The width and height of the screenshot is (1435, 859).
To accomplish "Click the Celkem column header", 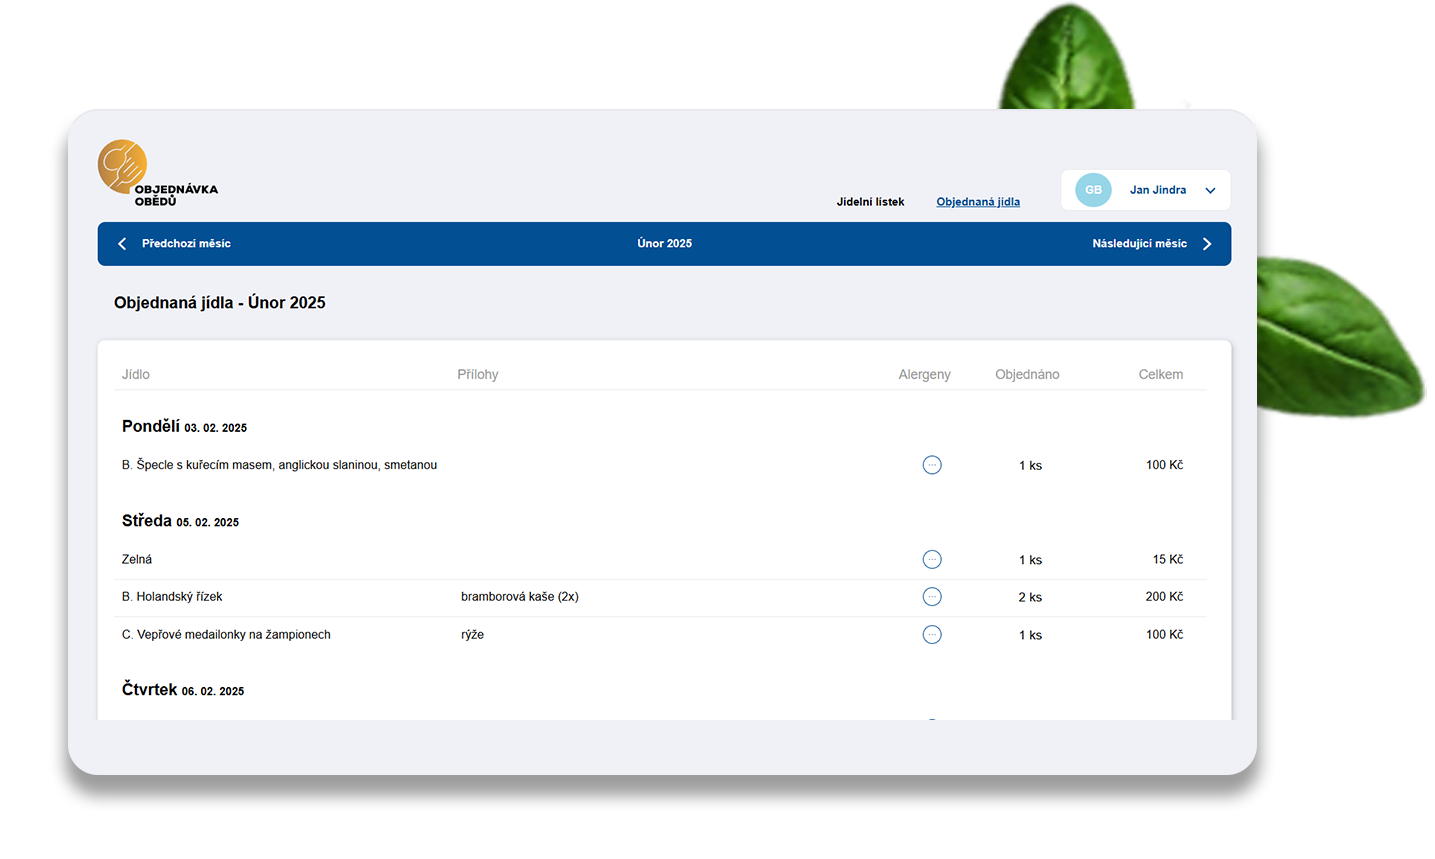I will pyautogui.click(x=1160, y=375).
